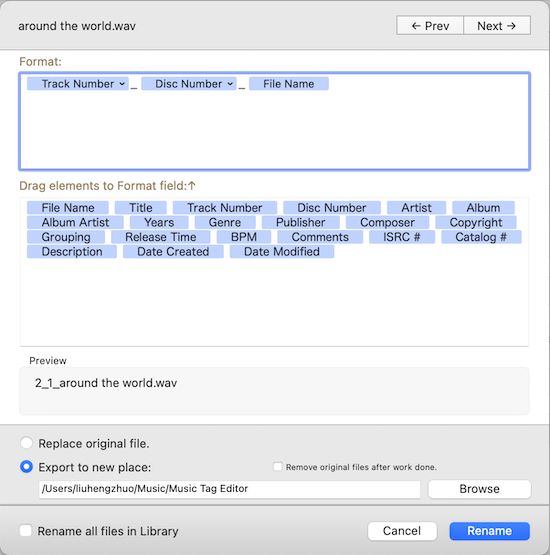Select the File Name token in Format field
The height and width of the screenshot is (555, 550).
click(x=289, y=84)
